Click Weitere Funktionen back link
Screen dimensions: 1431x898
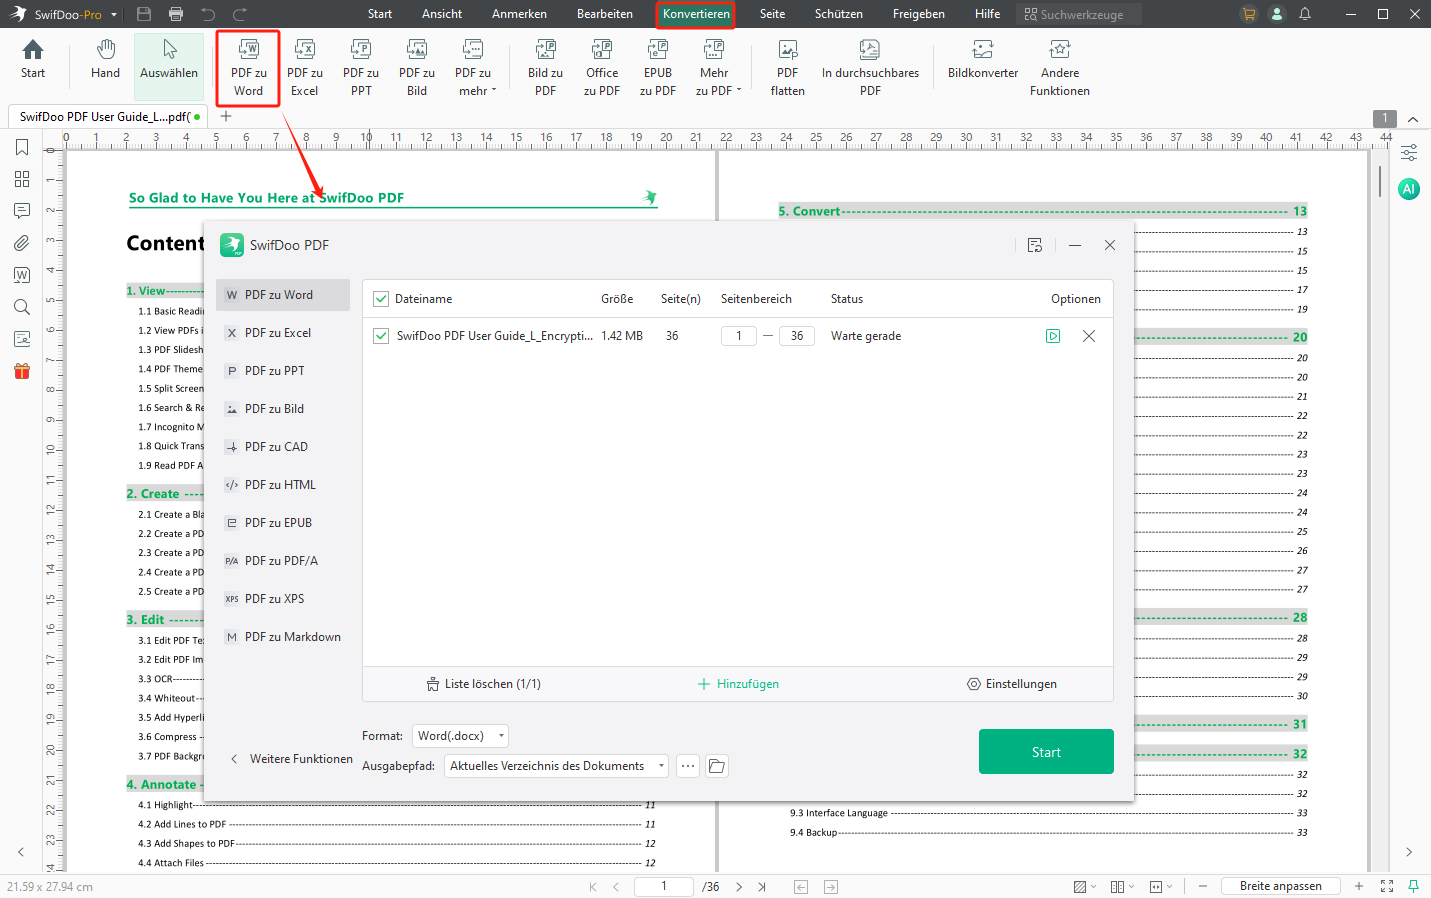(x=291, y=759)
